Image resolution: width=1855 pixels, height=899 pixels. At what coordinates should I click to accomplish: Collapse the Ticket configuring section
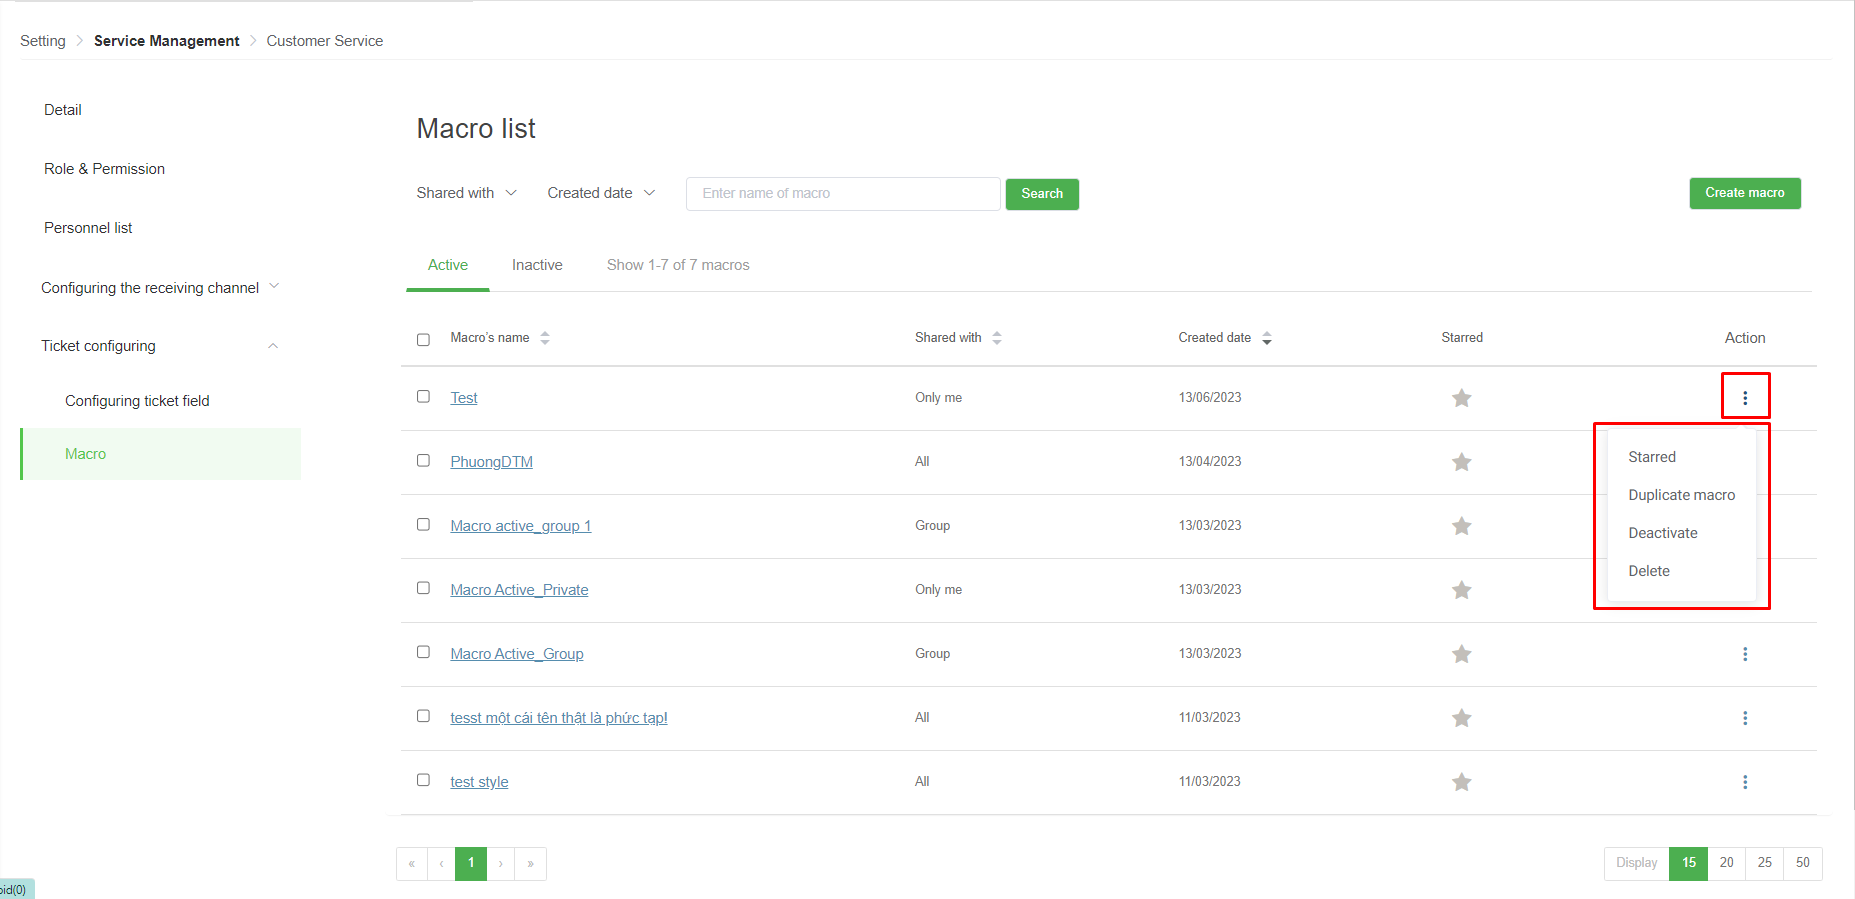click(160, 346)
